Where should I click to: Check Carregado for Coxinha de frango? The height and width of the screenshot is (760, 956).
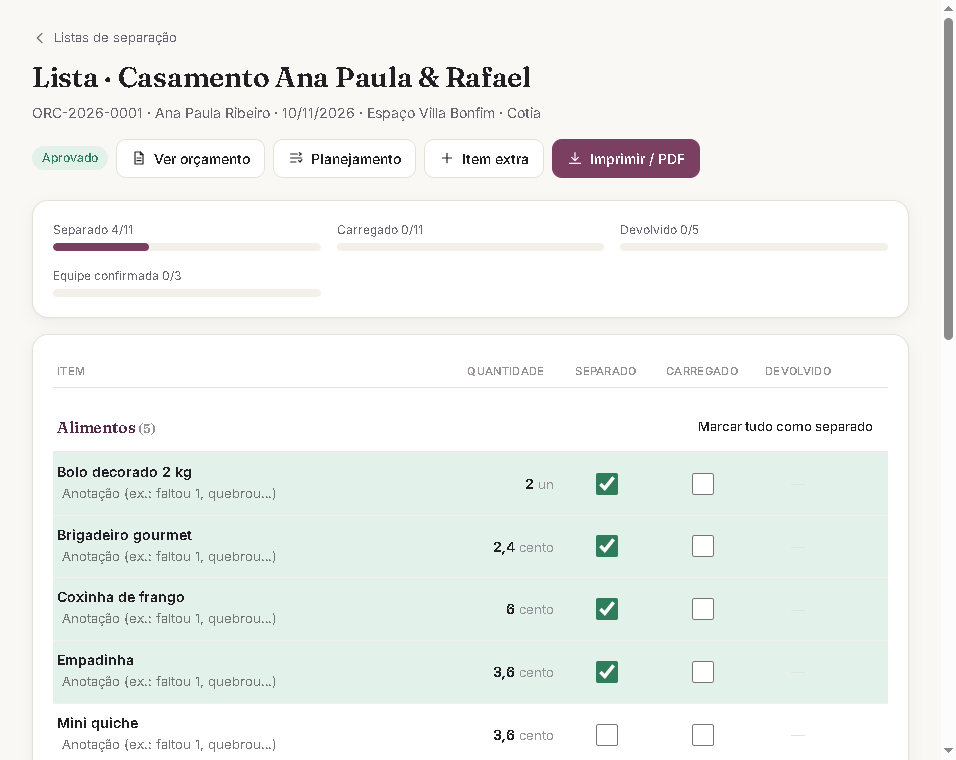[x=703, y=609]
